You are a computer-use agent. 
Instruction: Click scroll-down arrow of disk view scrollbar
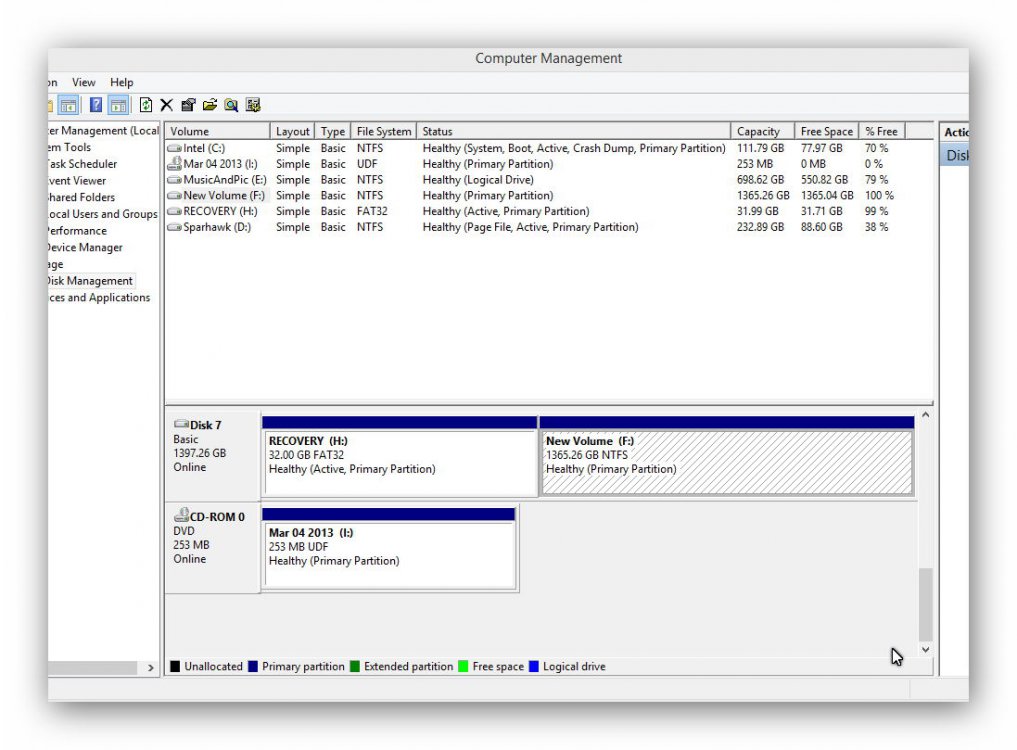(926, 649)
